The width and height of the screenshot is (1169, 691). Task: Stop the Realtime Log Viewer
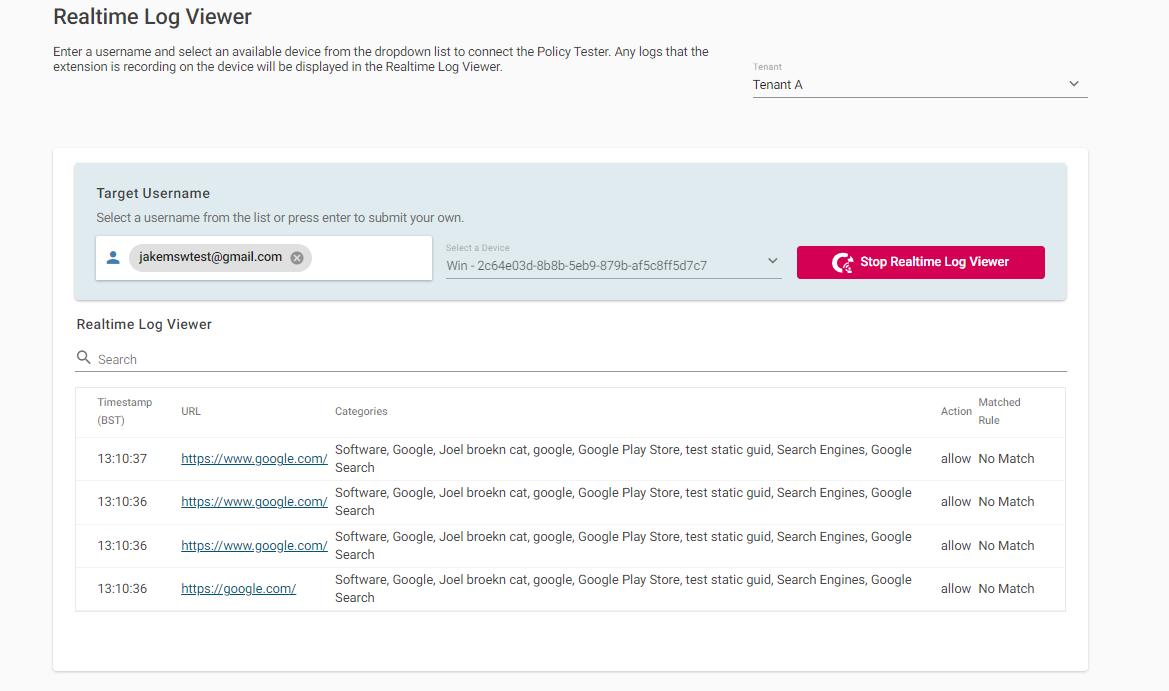click(x=921, y=262)
